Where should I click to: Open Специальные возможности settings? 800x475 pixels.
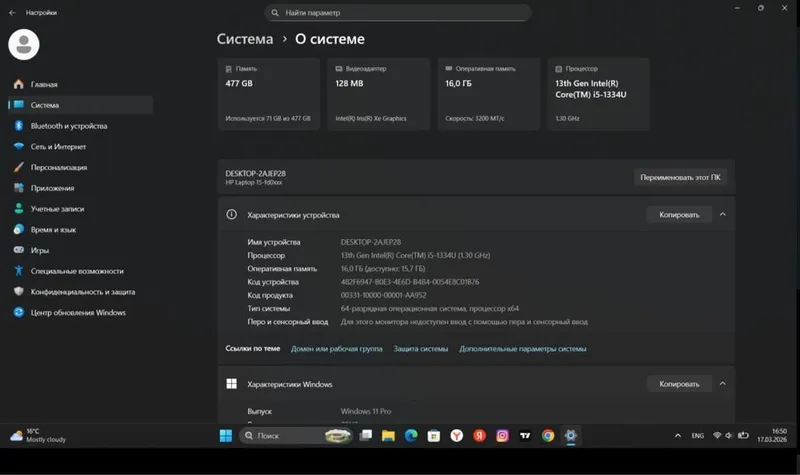coord(81,271)
